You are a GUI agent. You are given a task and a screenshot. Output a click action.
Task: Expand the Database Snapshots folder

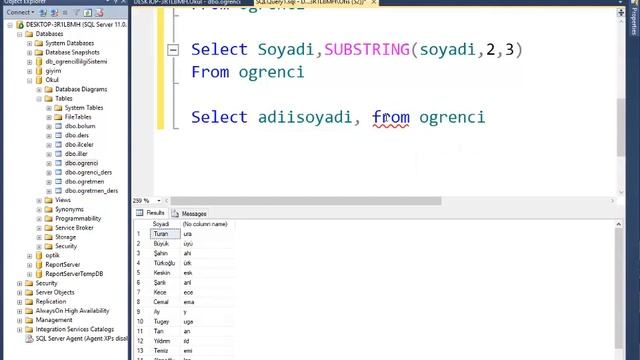tap(29, 53)
